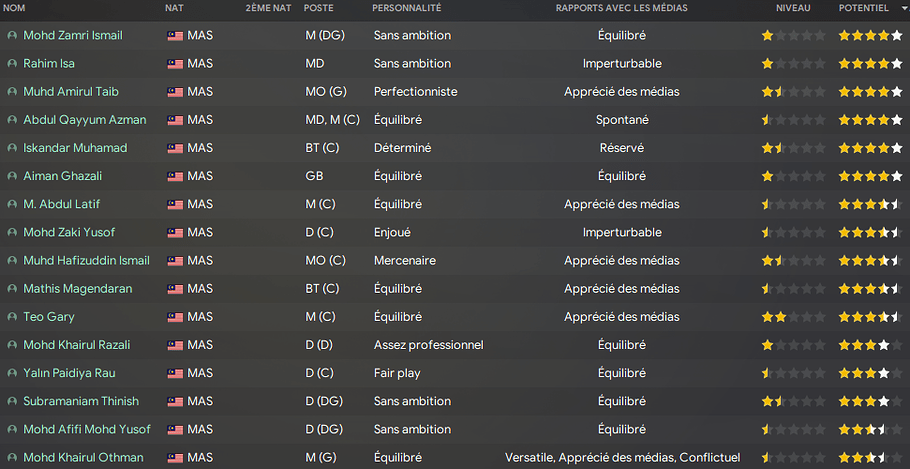910x469 pixels.
Task: Open Subramaniam Thinish's player profile
Action: [x=81, y=402]
